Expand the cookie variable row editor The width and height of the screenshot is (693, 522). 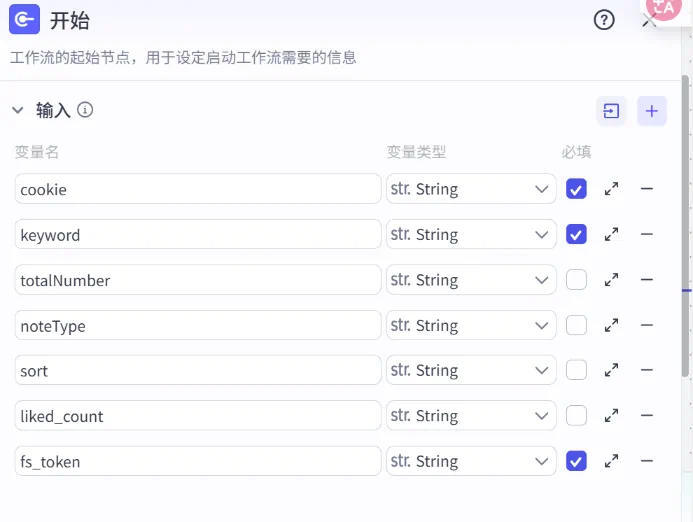point(611,189)
